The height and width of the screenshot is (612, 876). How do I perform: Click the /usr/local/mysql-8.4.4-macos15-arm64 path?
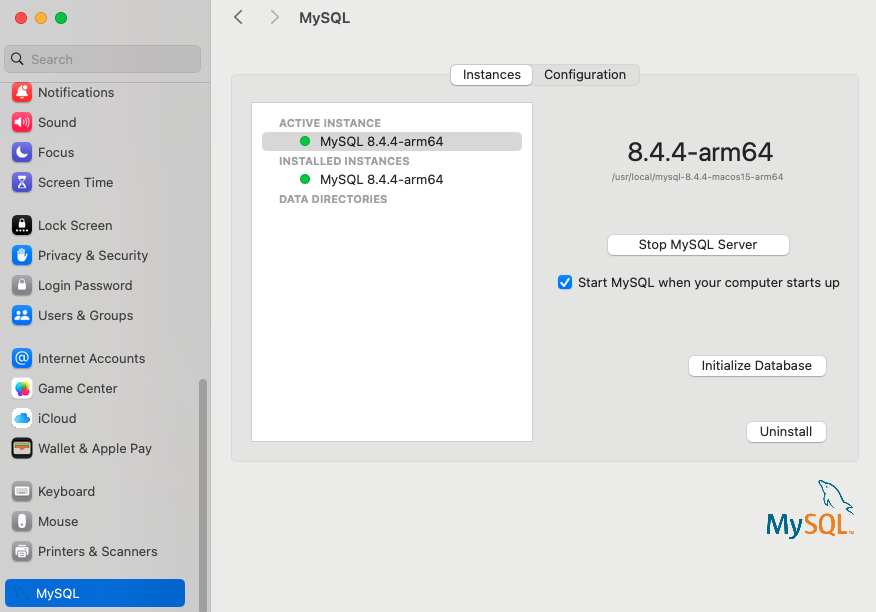[x=697, y=177]
